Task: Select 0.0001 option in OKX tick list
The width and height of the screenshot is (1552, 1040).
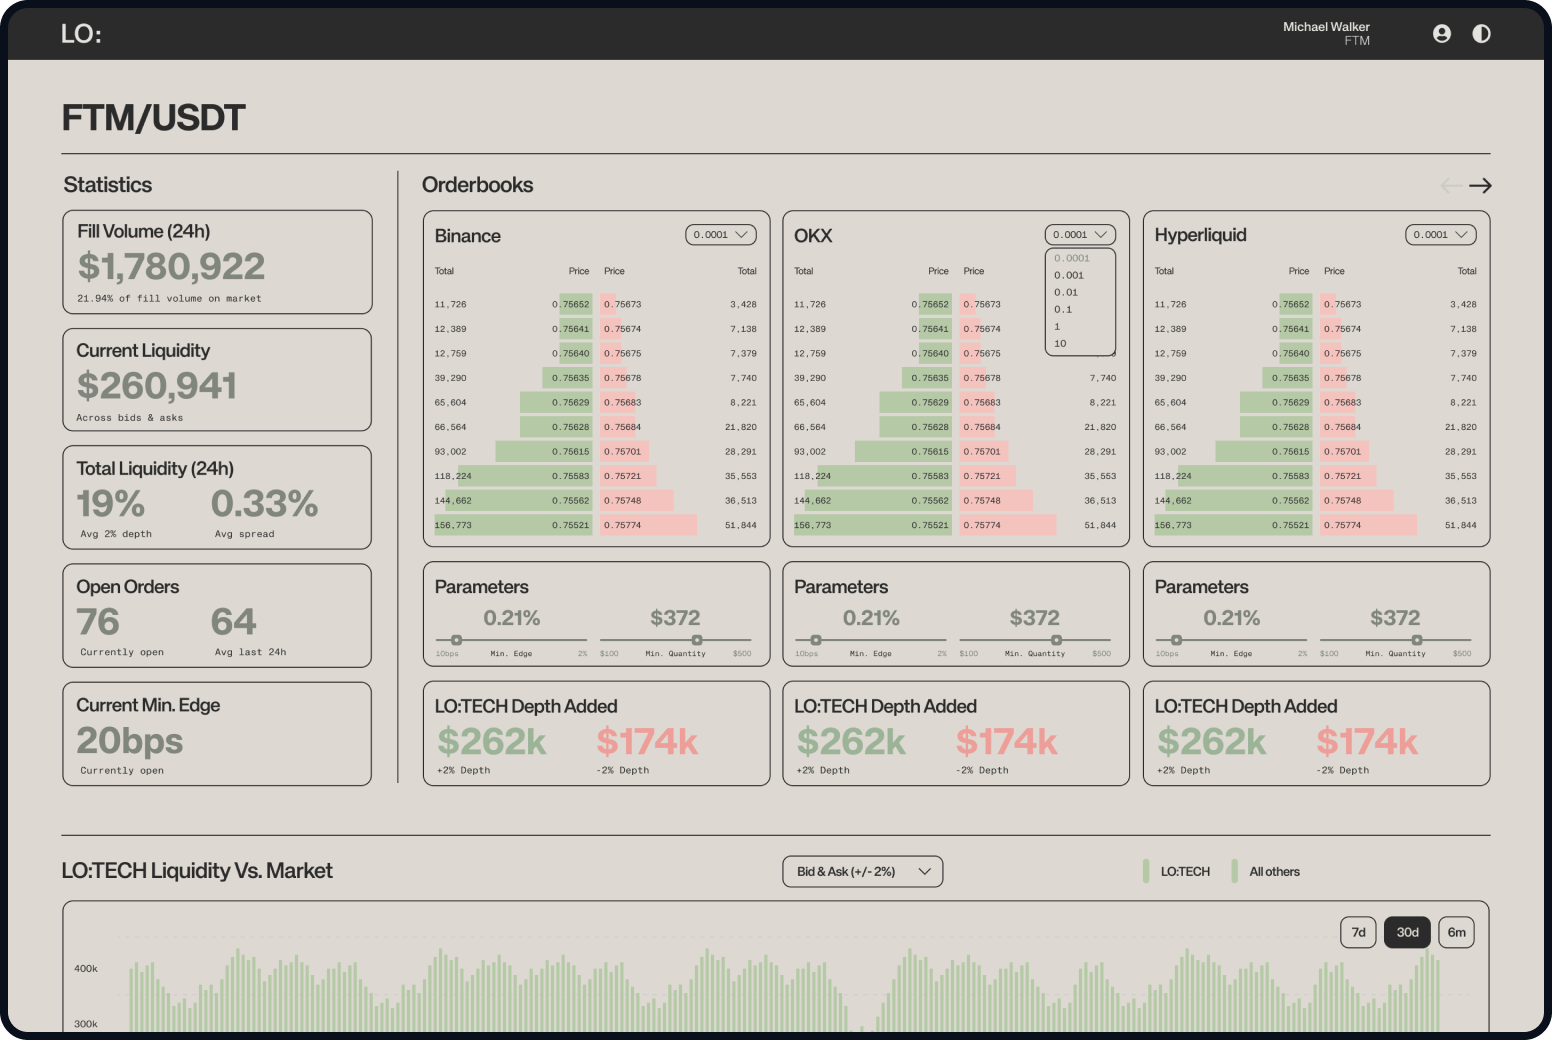Action: pyautogui.click(x=1072, y=258)
